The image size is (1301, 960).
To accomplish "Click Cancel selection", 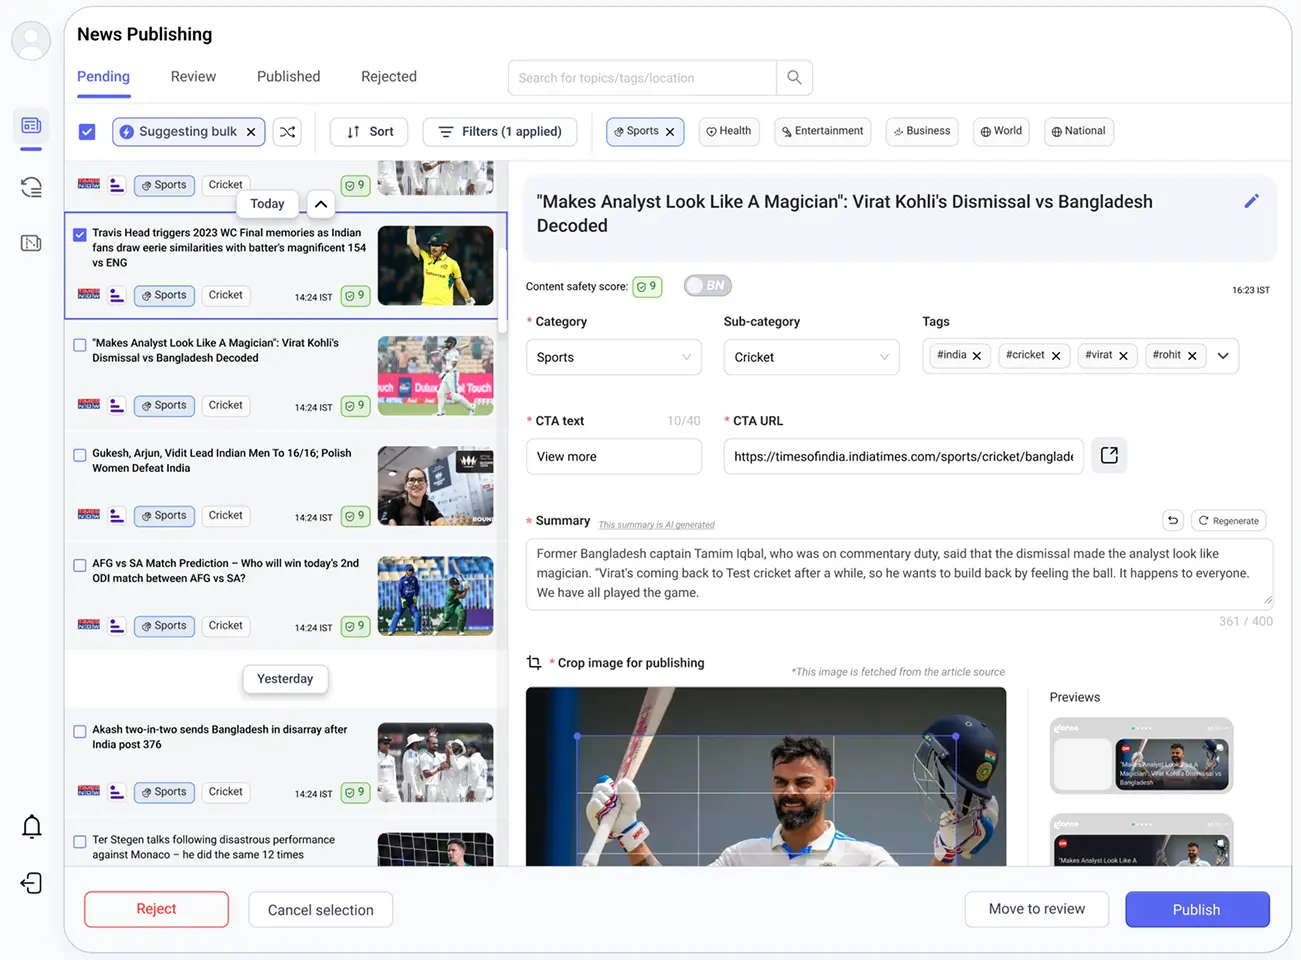I will coord(320,910).
